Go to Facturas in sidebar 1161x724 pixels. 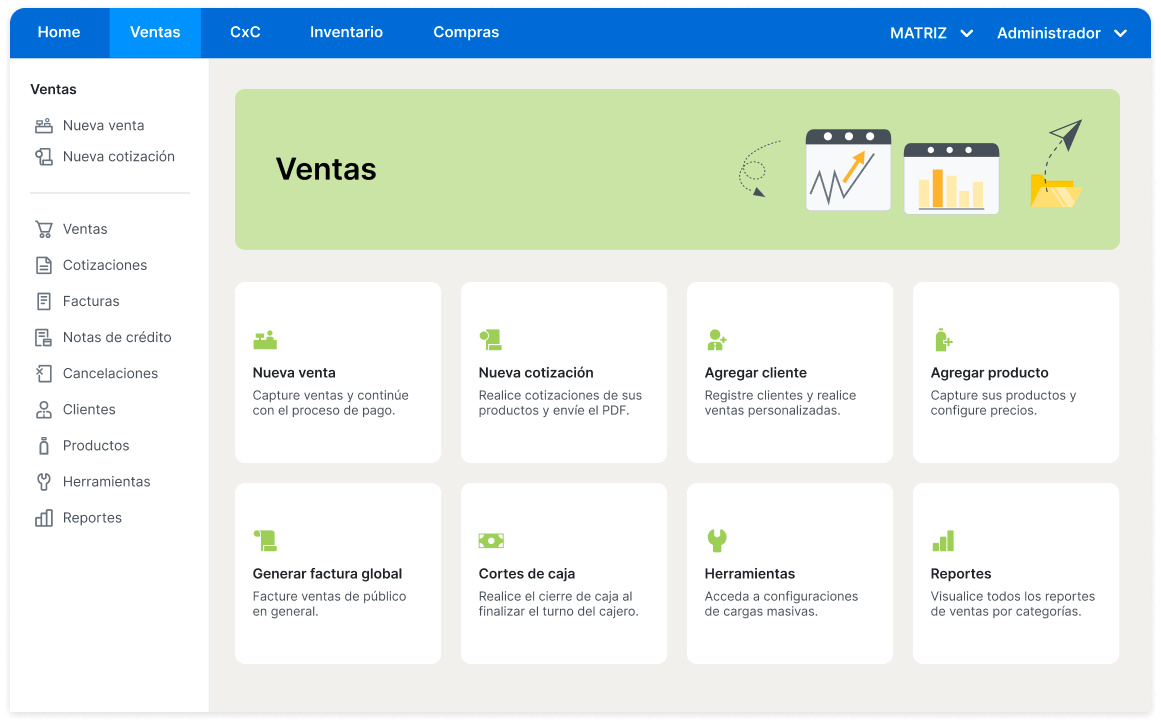(x=91, y=301)
